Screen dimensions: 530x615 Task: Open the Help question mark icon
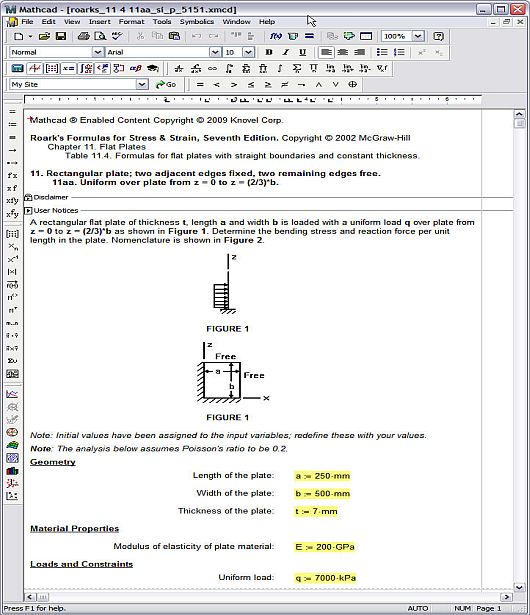[x=438, y=36]
